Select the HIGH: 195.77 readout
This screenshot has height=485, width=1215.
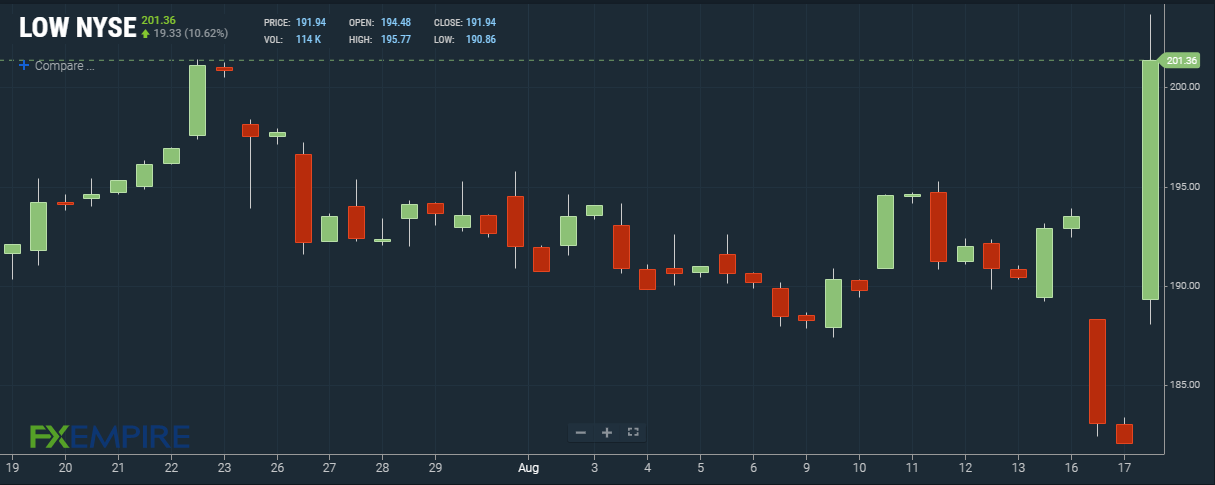(x=381, y=40)
